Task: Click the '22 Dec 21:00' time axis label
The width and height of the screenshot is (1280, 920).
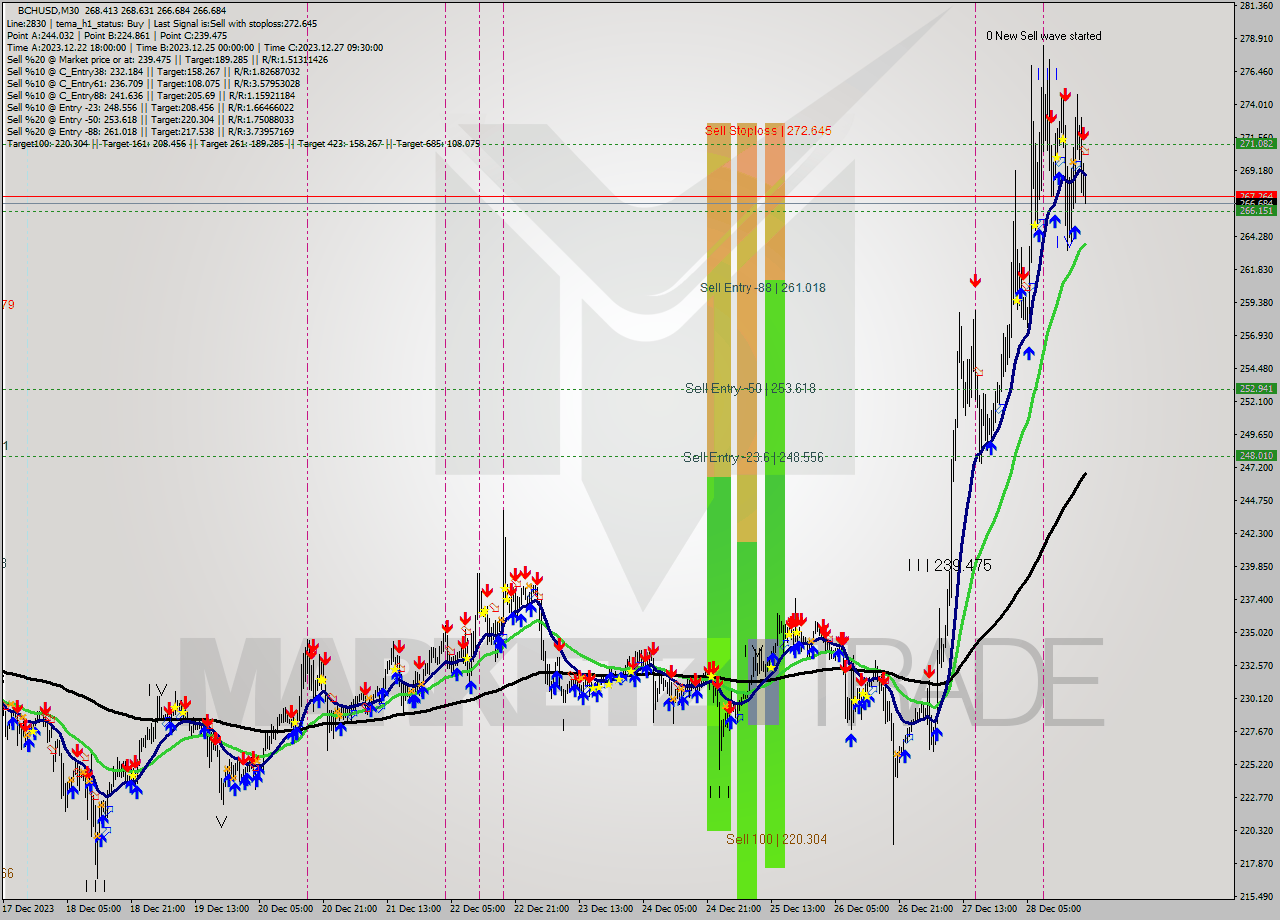Action: [542, 910]
